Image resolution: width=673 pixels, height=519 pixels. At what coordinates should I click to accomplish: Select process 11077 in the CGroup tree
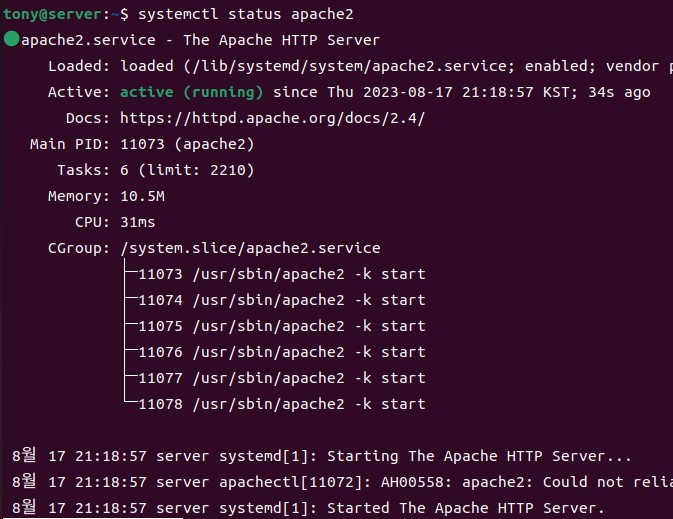click(x=281, y=378)
